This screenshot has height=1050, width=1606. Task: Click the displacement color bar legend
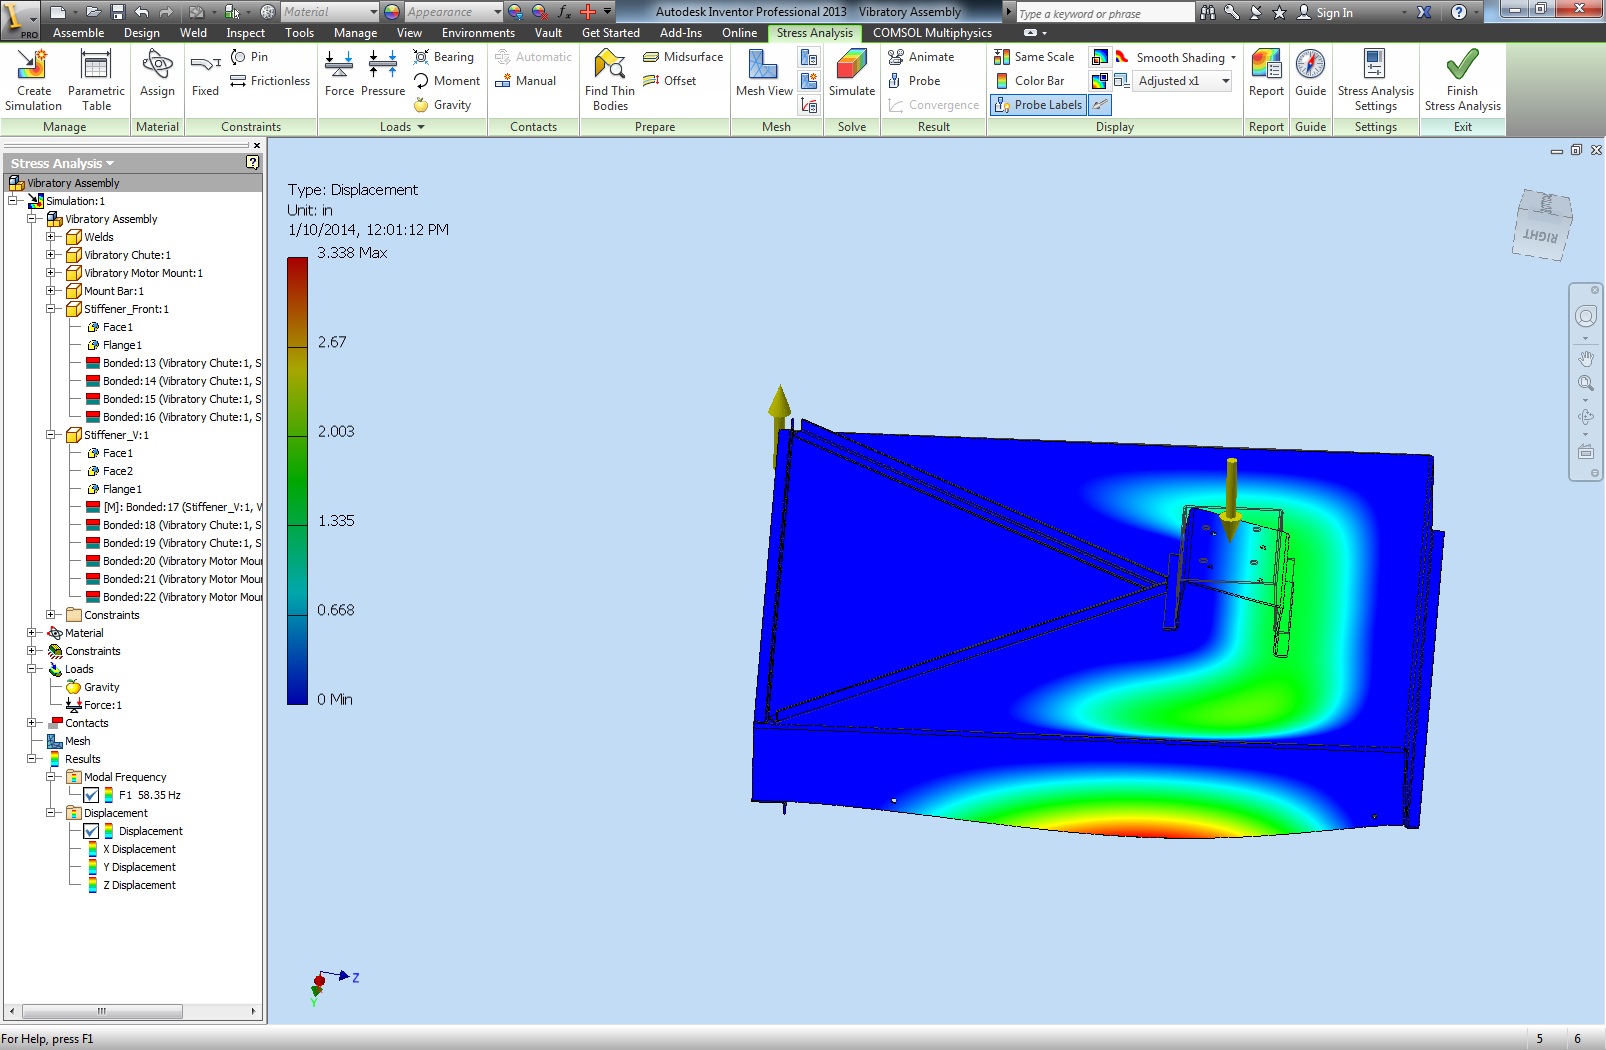[x=297, y=481]
